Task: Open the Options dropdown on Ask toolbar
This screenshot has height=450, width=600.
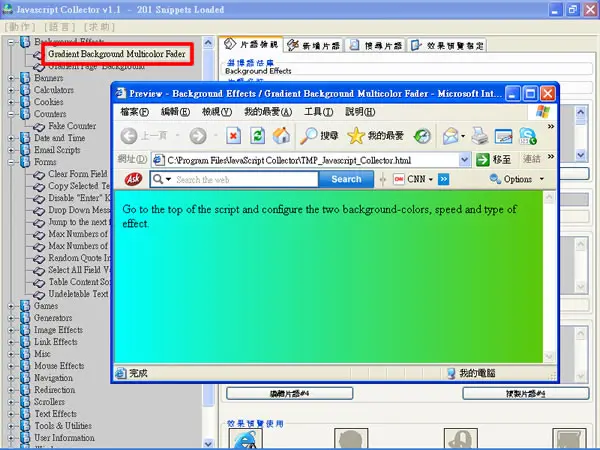Action: pos(517,179)
